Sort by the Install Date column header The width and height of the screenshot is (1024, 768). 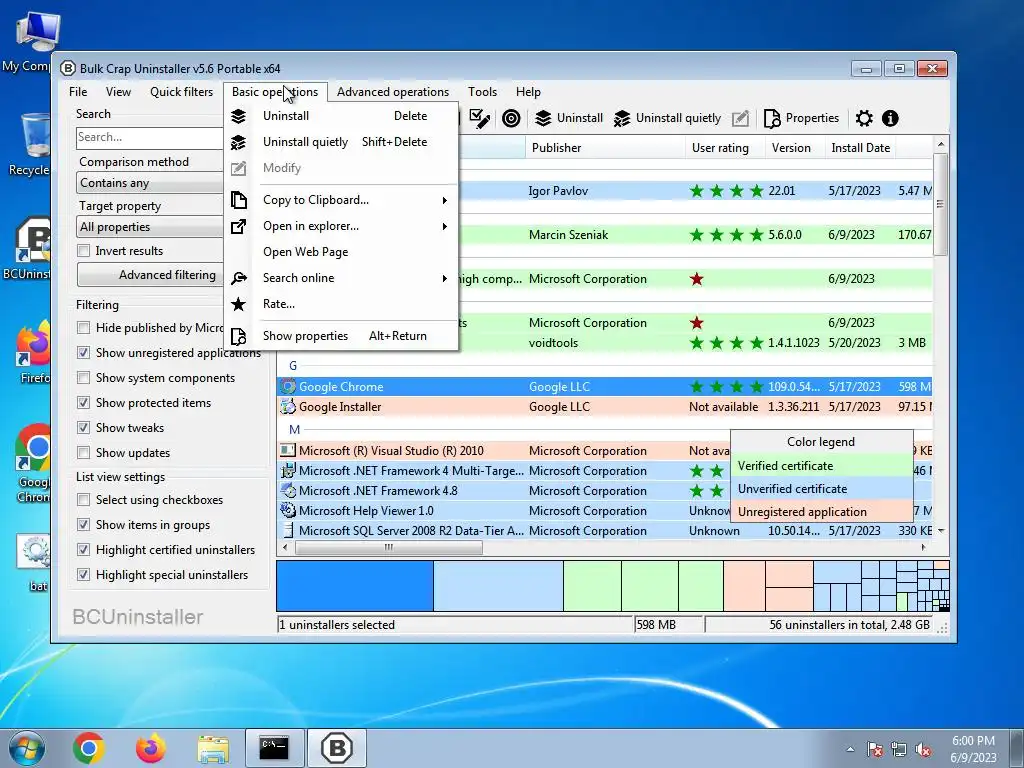pyautogui.click(x=860, y=148)
